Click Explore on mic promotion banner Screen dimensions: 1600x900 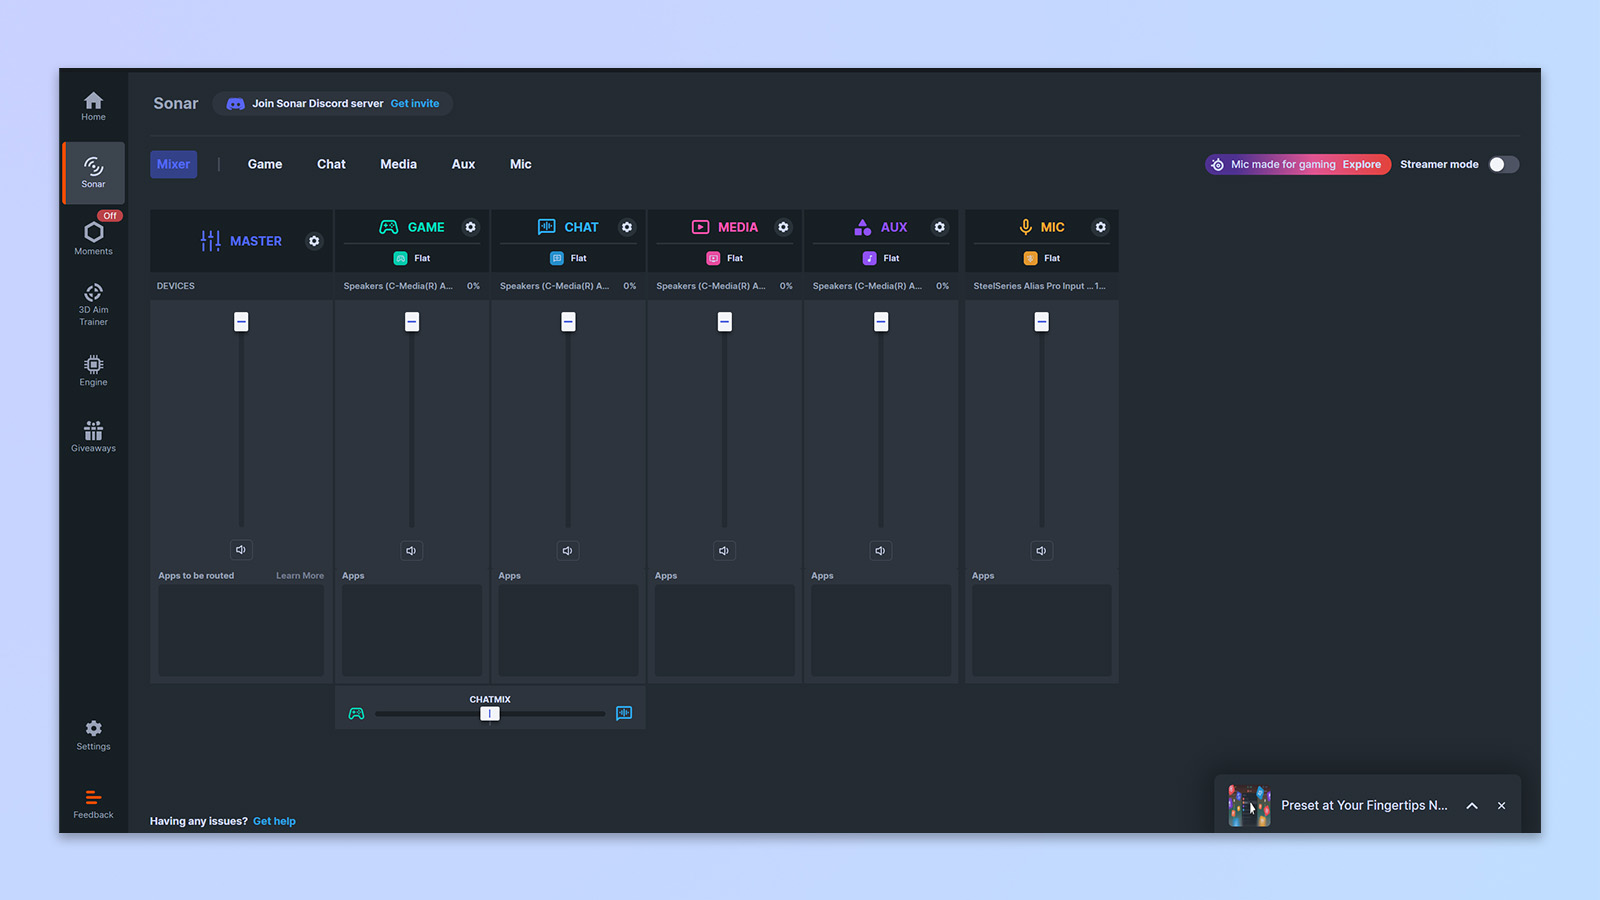[1361, 165]
